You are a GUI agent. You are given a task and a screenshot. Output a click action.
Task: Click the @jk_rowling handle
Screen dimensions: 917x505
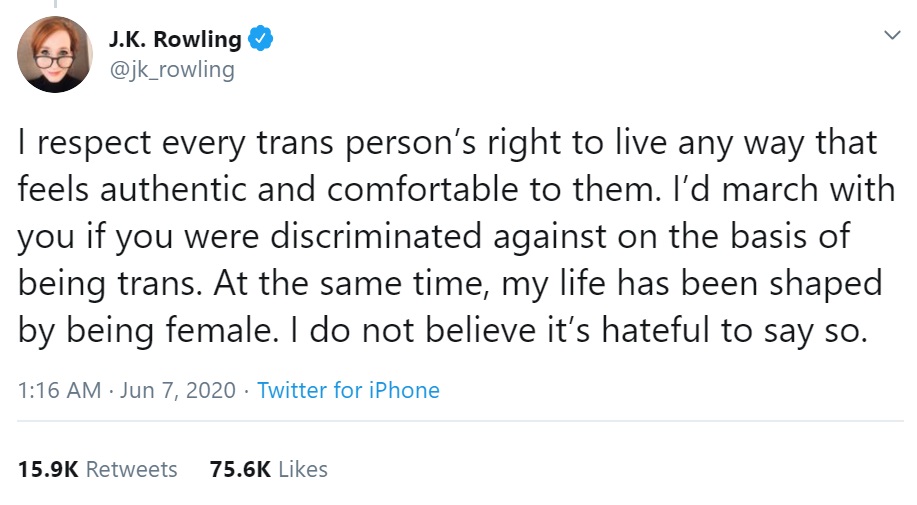click(x=170, y=70)
